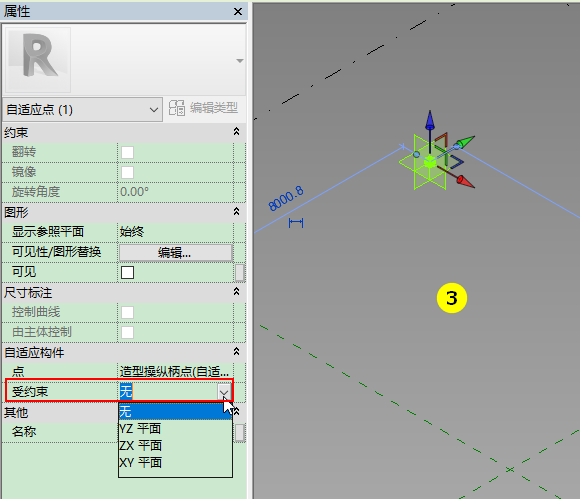Select ZX 平面 option
580x499 pixels.
[x=175, y=445]
